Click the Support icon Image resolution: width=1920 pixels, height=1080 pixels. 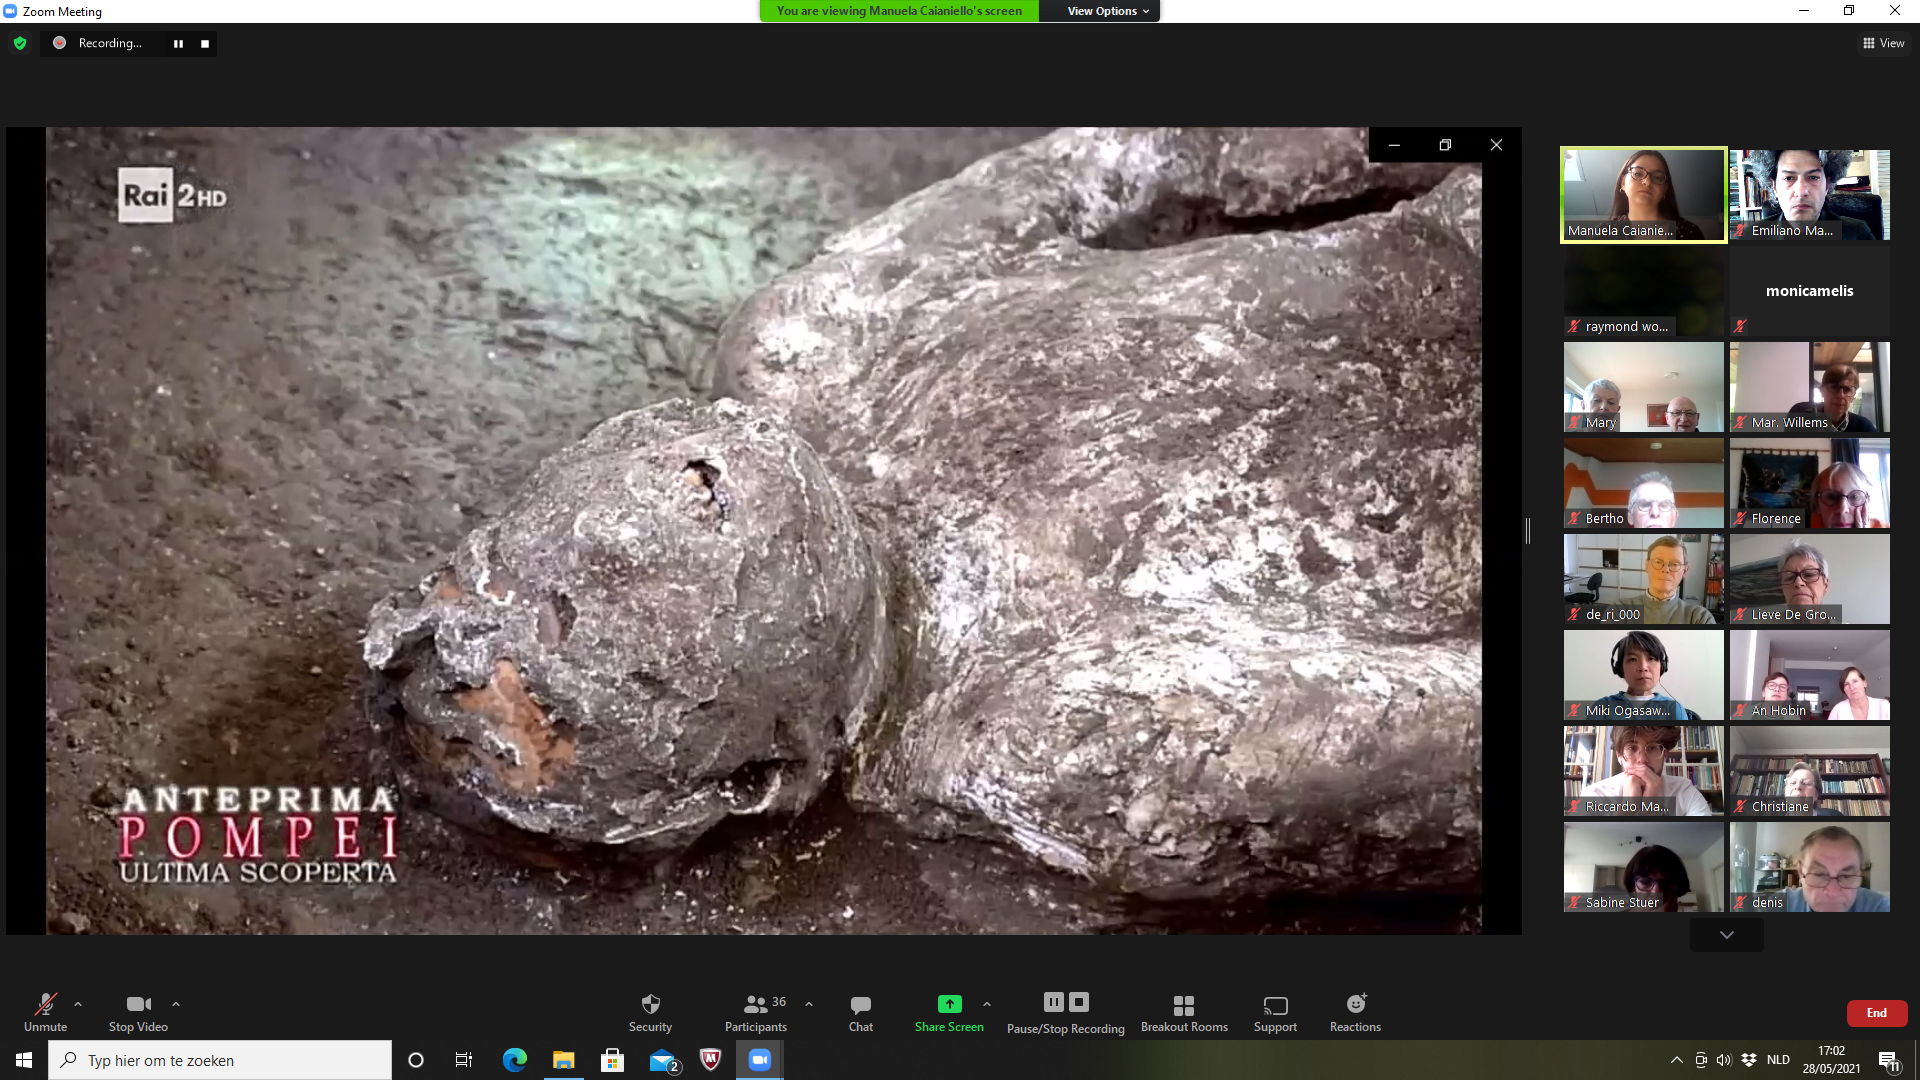pos(1275,1004)
